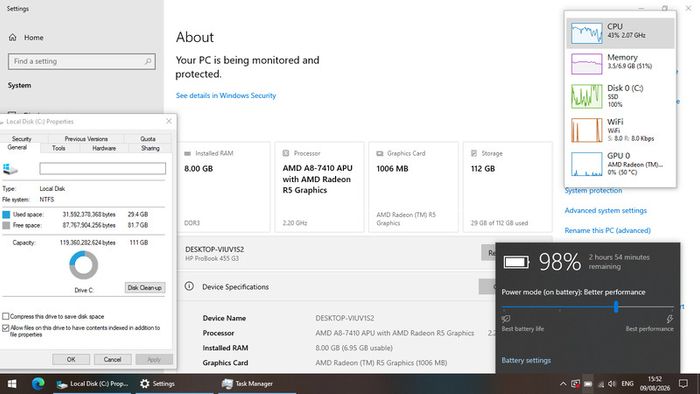
Task: Confirm with OK in disk properties
Action: pyautogui.click(x=71, y=359)
